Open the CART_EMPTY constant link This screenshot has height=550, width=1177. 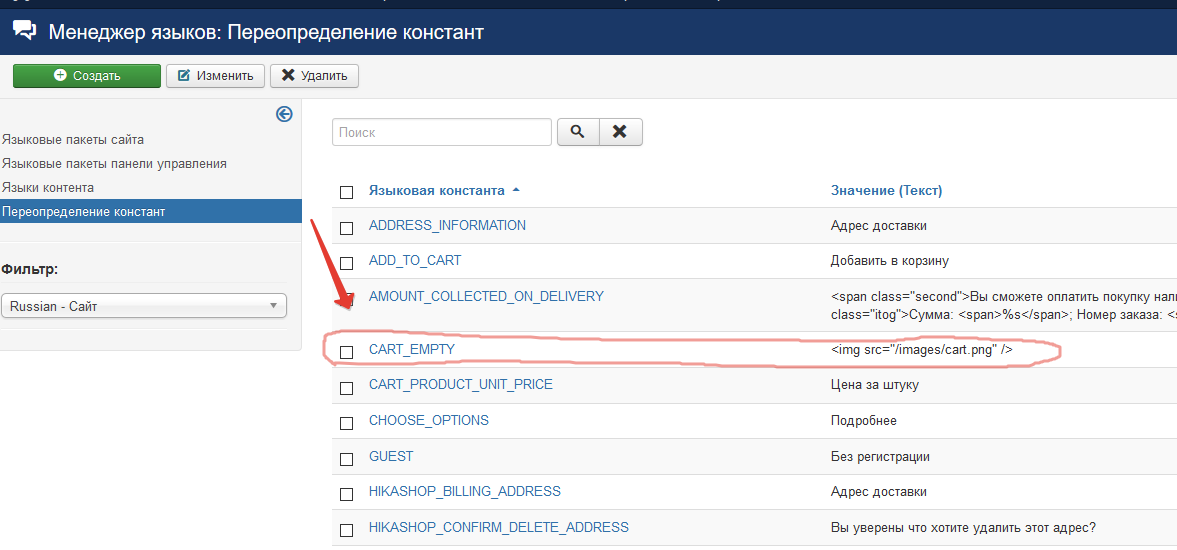point(412,349)
